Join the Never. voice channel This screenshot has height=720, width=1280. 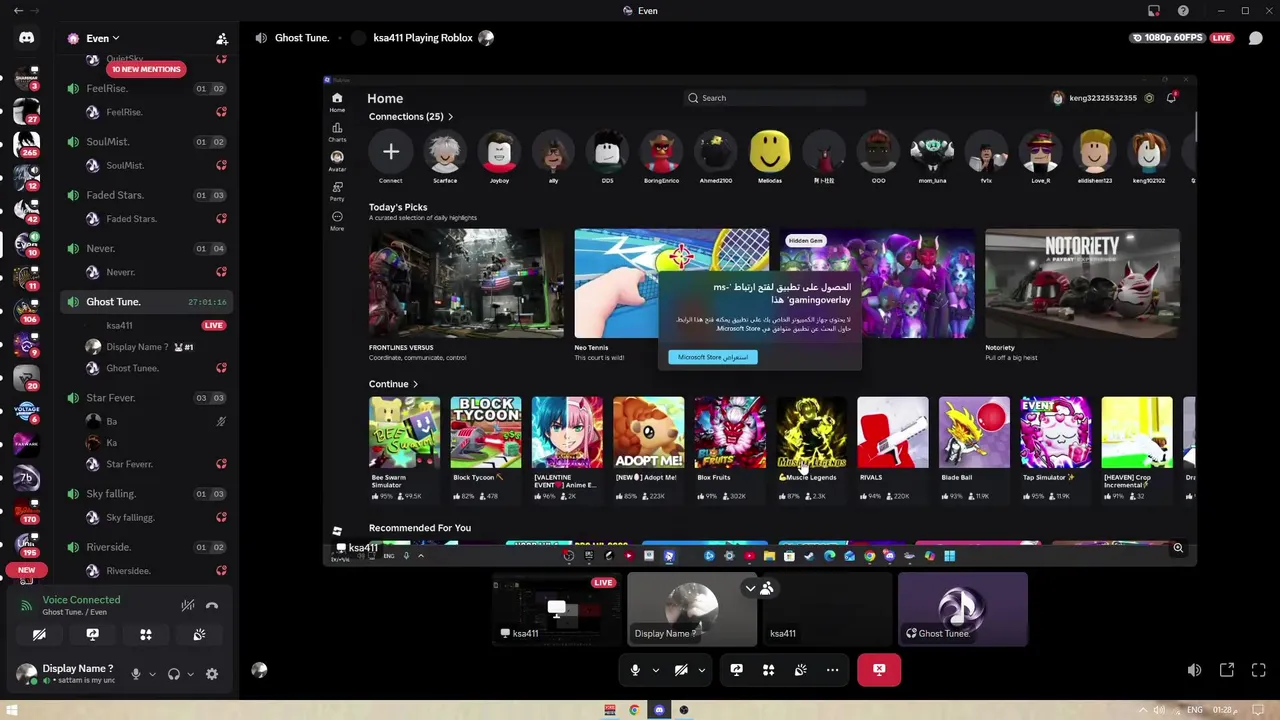click(x=146, y=248)
